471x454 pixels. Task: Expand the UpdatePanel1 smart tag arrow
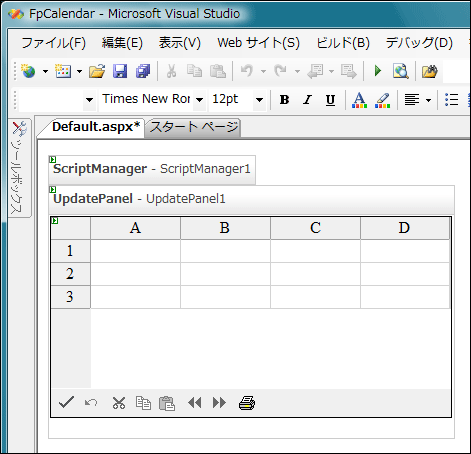point(53,190)
